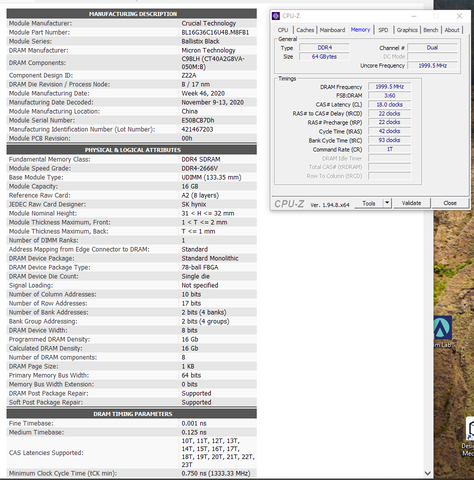Click the Standard Monolithic package value
This screenshot has width=474, height=480.
tap(210, 258)
